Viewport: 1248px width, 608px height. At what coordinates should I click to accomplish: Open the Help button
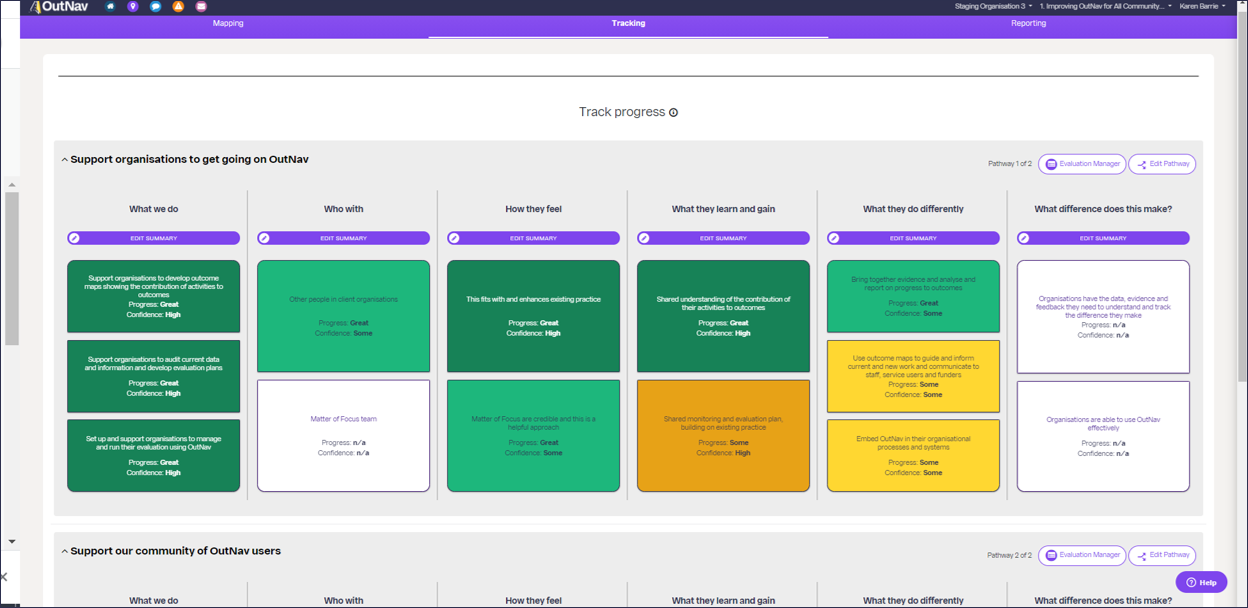click(x=1201, y=582)
